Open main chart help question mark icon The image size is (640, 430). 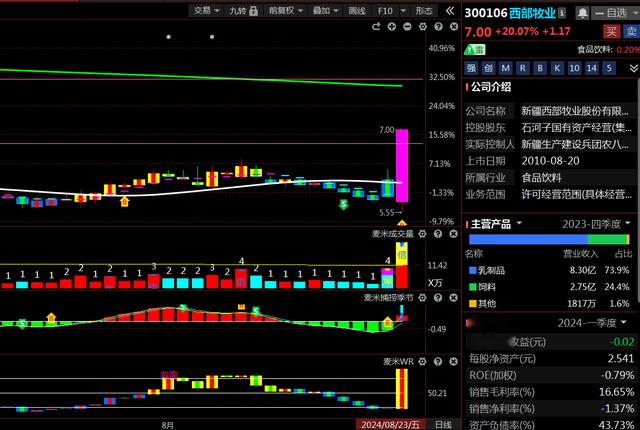[x=438, y=27]
